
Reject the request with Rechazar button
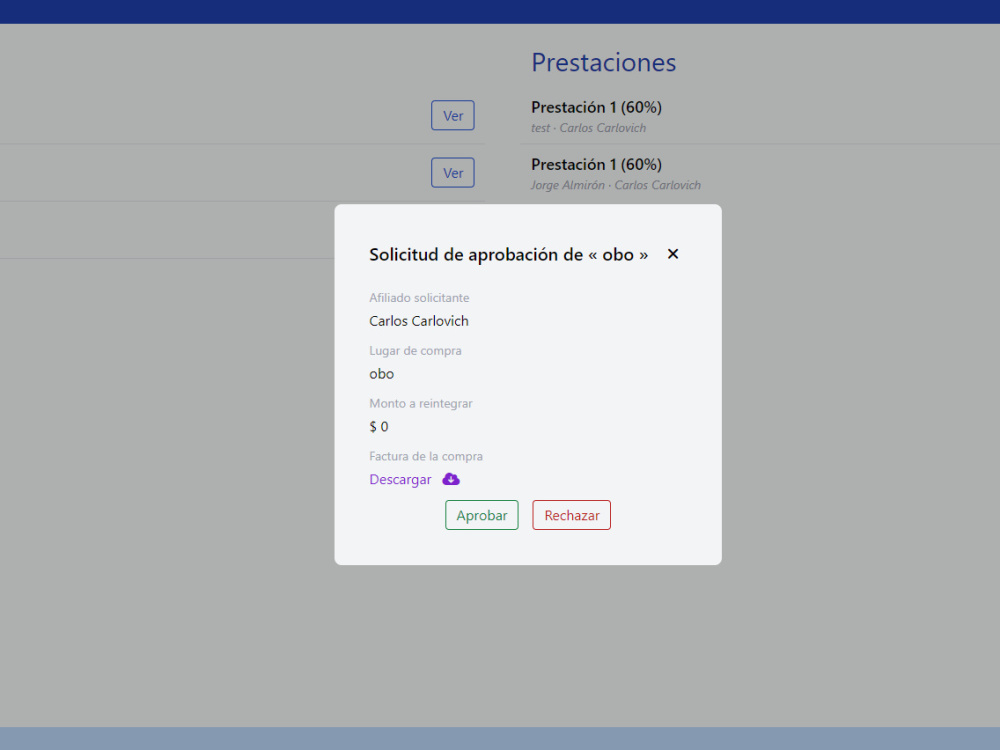(571, 515)
